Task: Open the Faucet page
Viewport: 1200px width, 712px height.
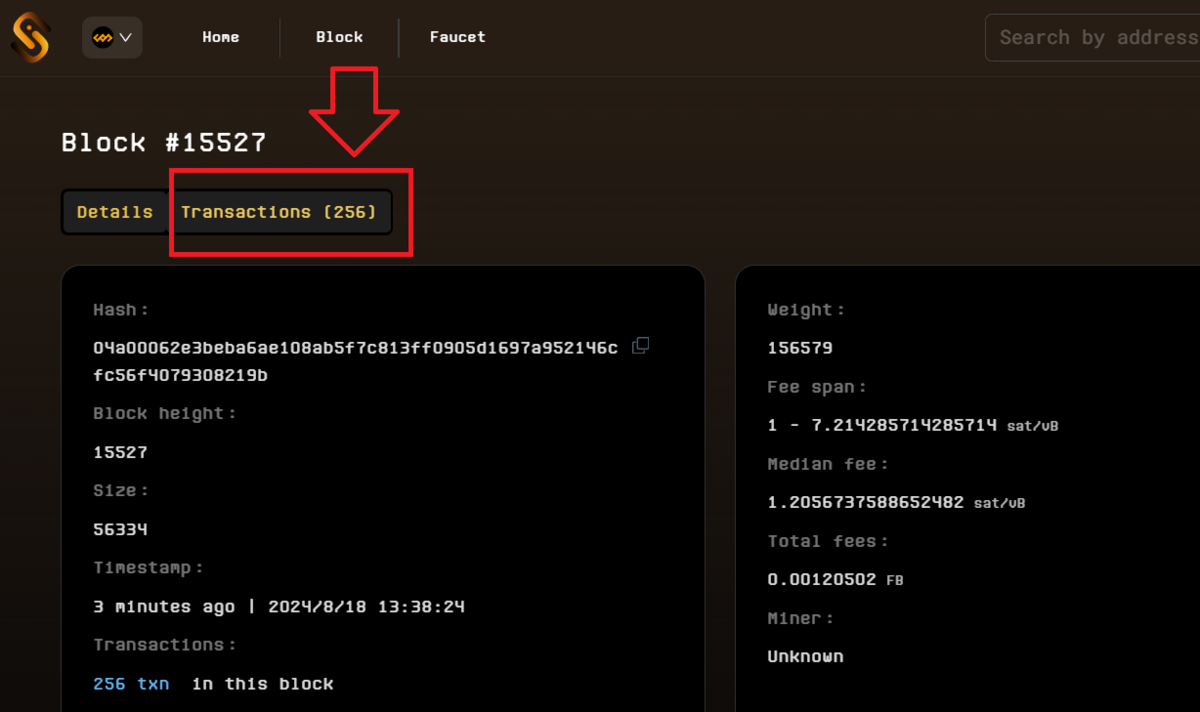Action: click(457, 37)
